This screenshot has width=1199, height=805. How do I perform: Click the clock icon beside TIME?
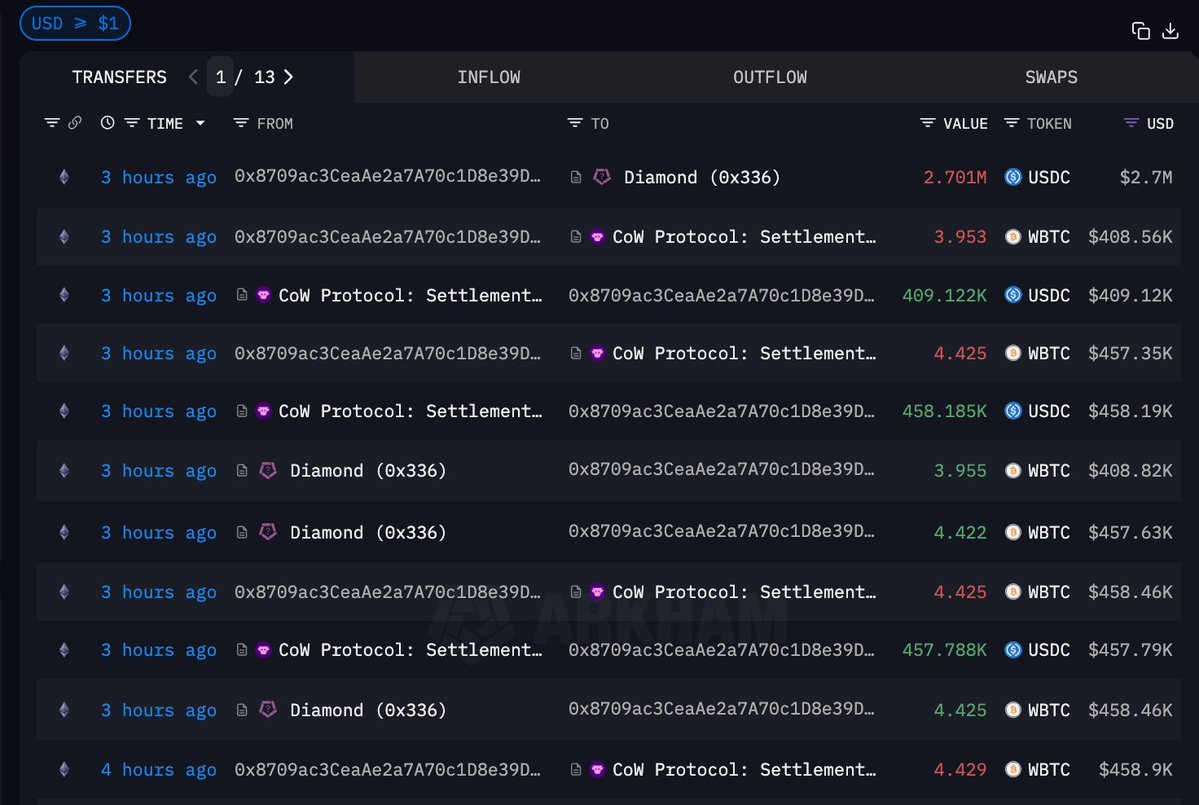pos(108,123)
